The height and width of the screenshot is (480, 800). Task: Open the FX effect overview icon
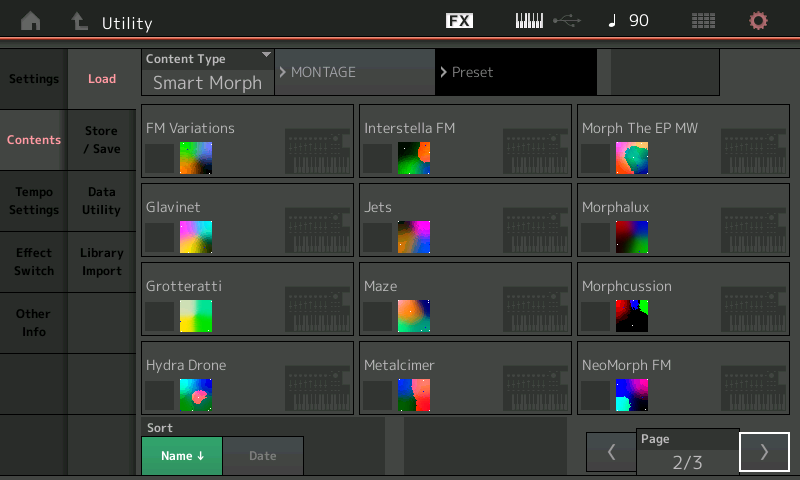tap(459, 21)
